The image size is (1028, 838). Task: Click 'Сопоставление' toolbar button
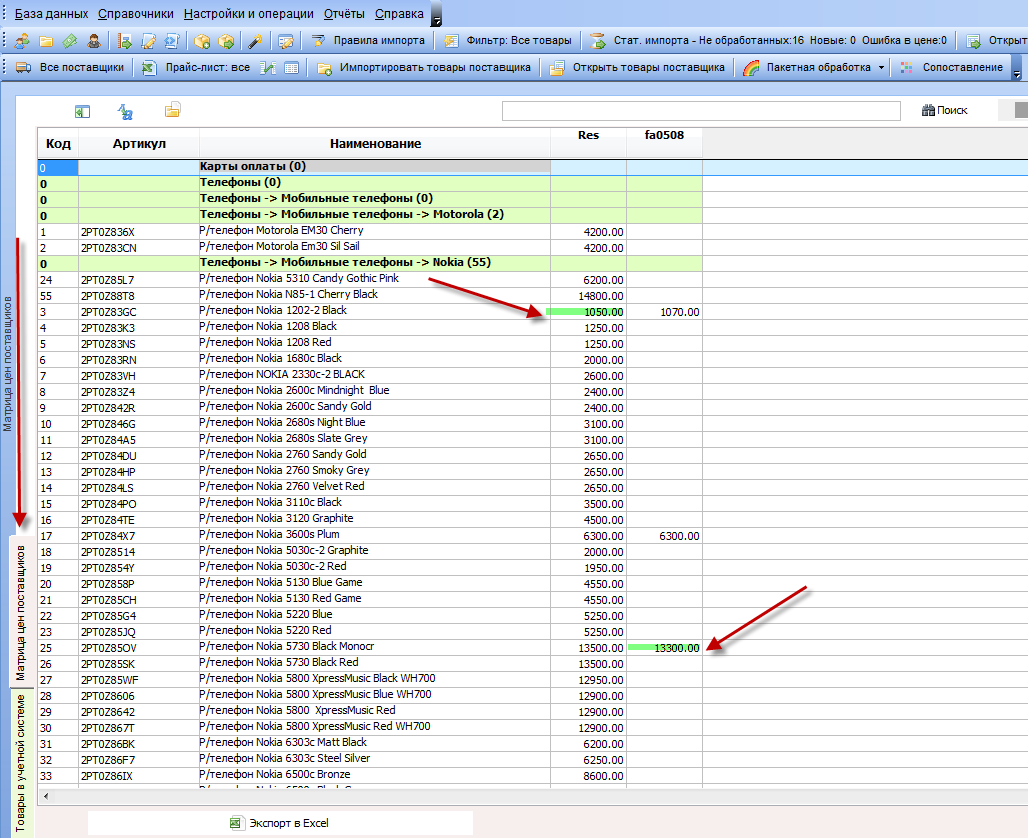951,68
